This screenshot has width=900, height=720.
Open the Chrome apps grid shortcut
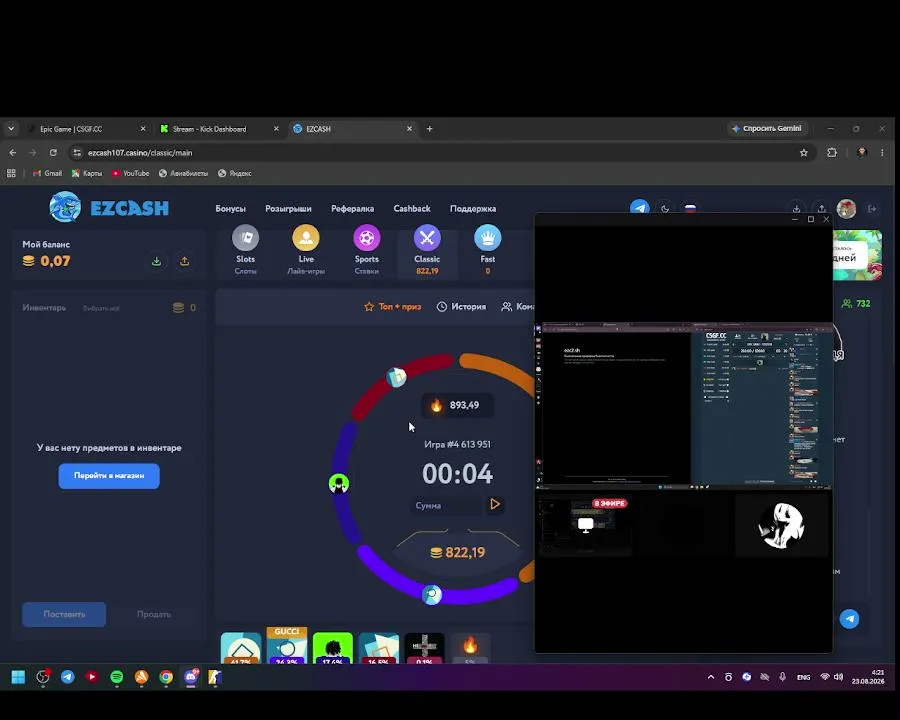tap(11, 173)
